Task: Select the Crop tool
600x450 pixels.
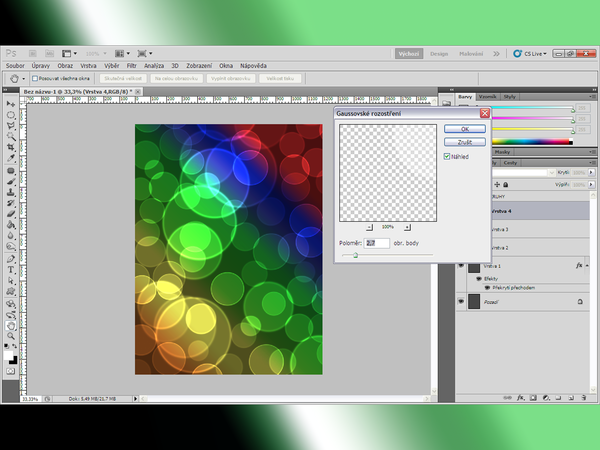Action: tap(11, 147)
